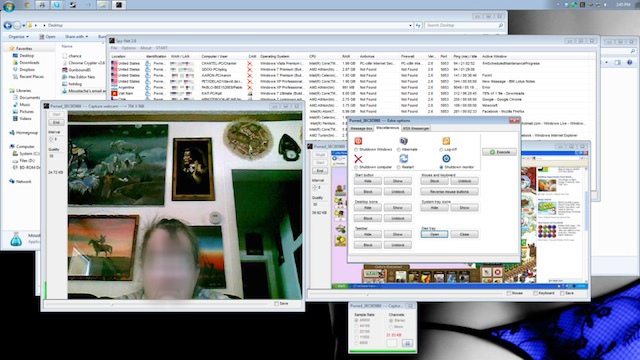Open the Options menu in Spy-Net

[128, 48]
